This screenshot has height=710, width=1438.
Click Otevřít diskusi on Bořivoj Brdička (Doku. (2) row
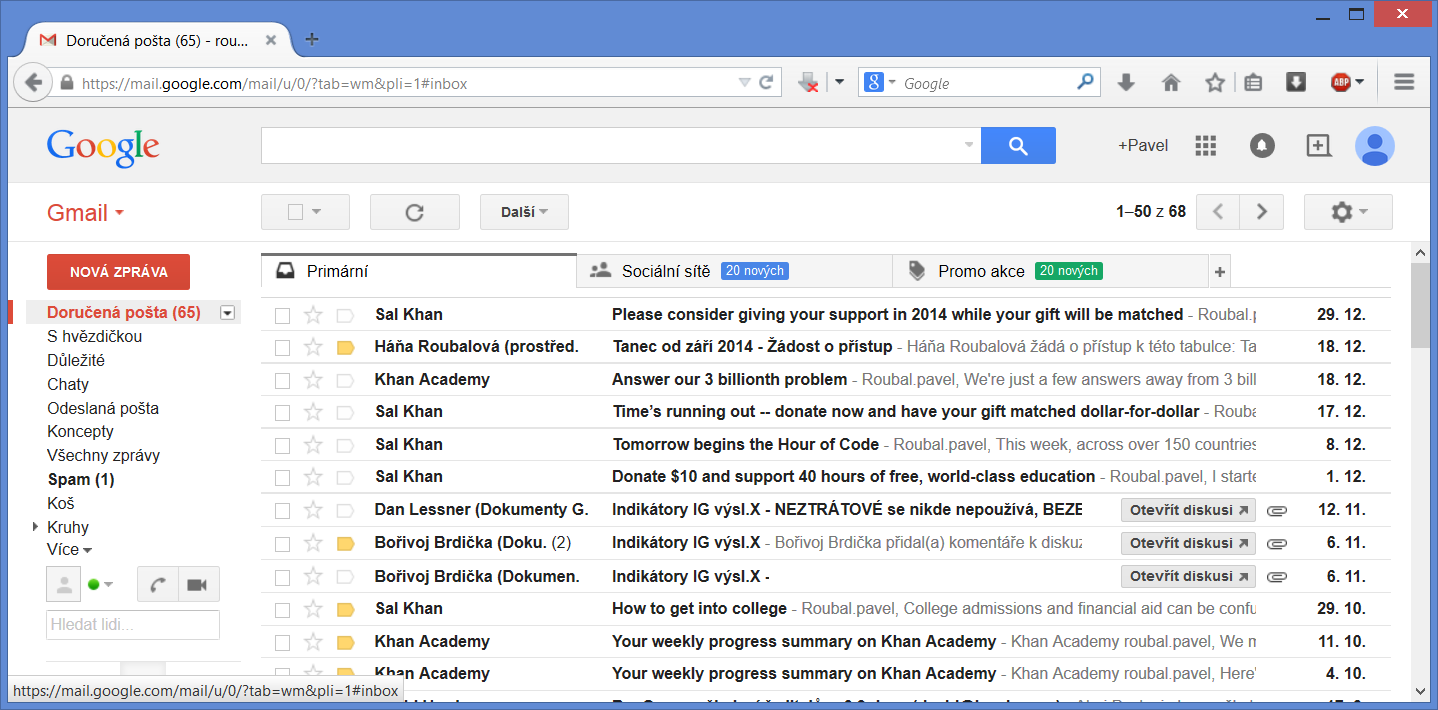pyautogui.click(x=1188, y=543)
